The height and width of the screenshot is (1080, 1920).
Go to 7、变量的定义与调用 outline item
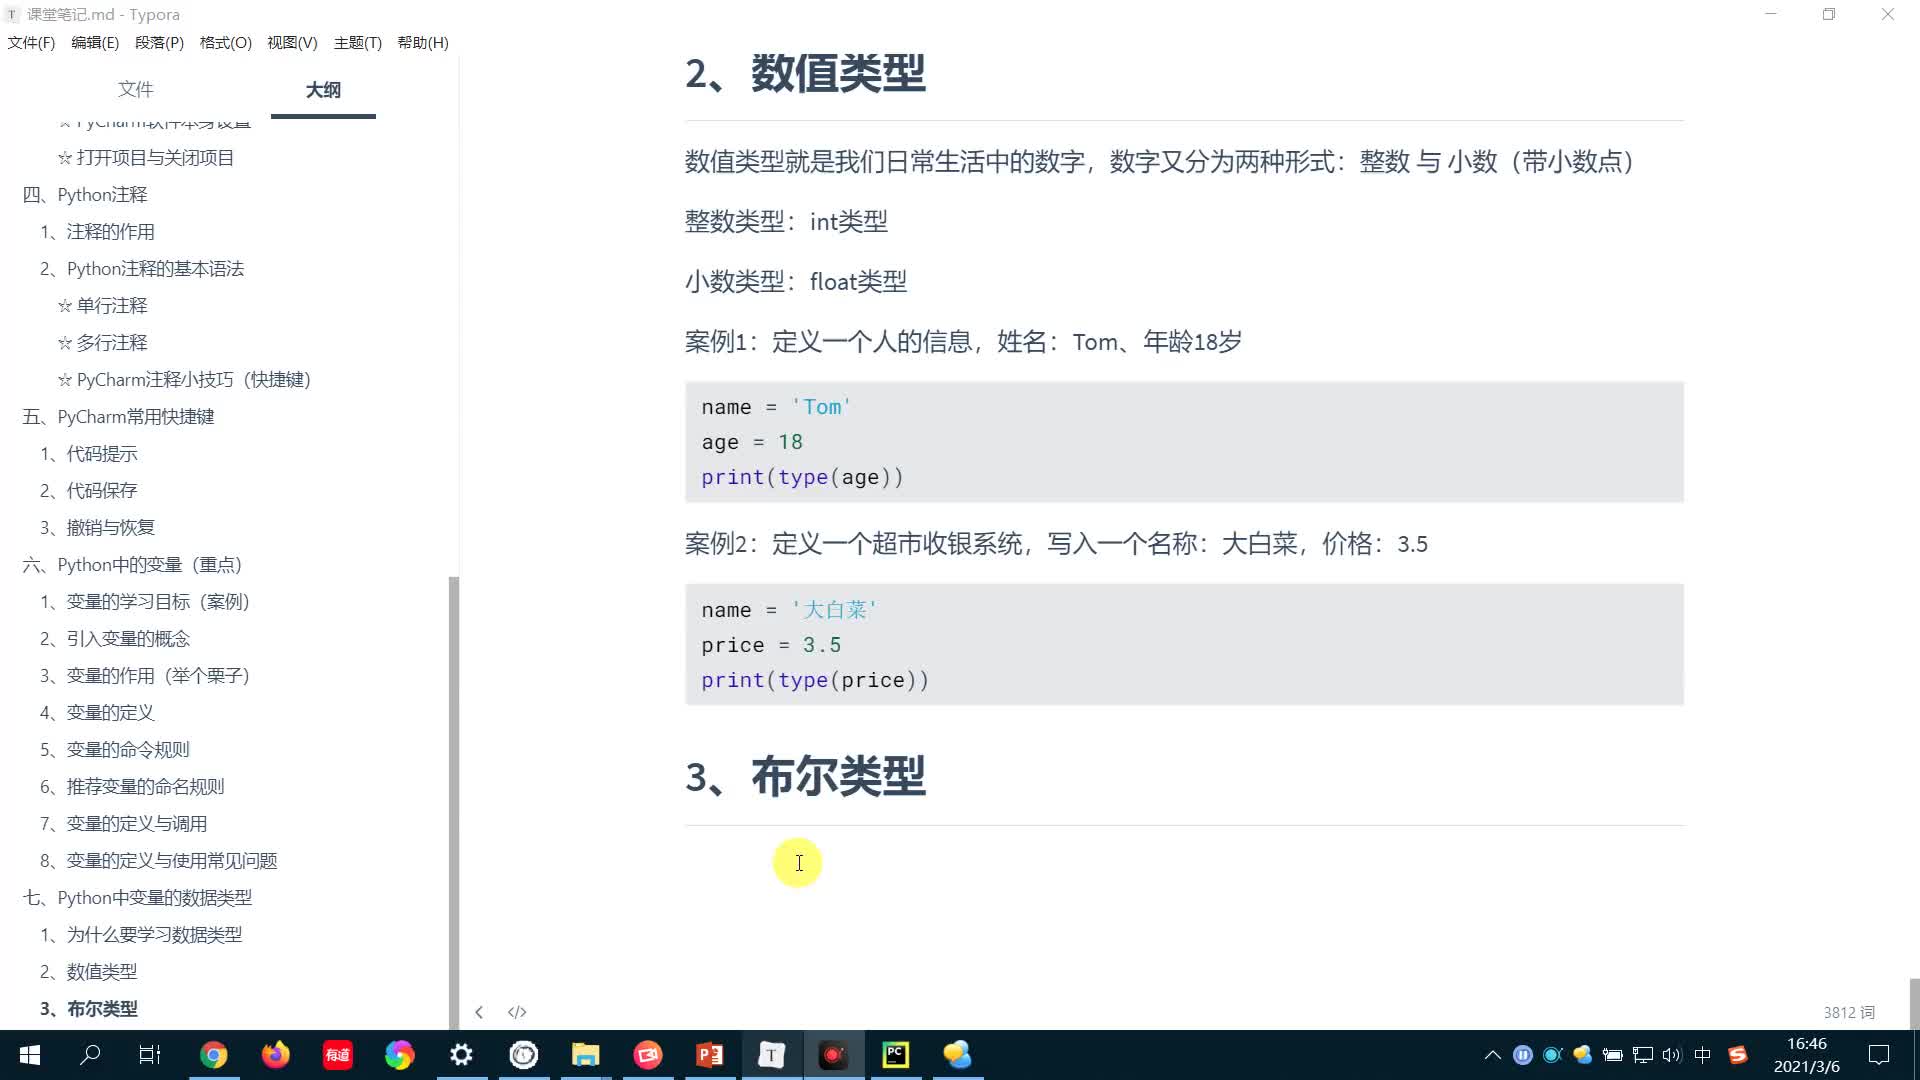tap(123, 824)
